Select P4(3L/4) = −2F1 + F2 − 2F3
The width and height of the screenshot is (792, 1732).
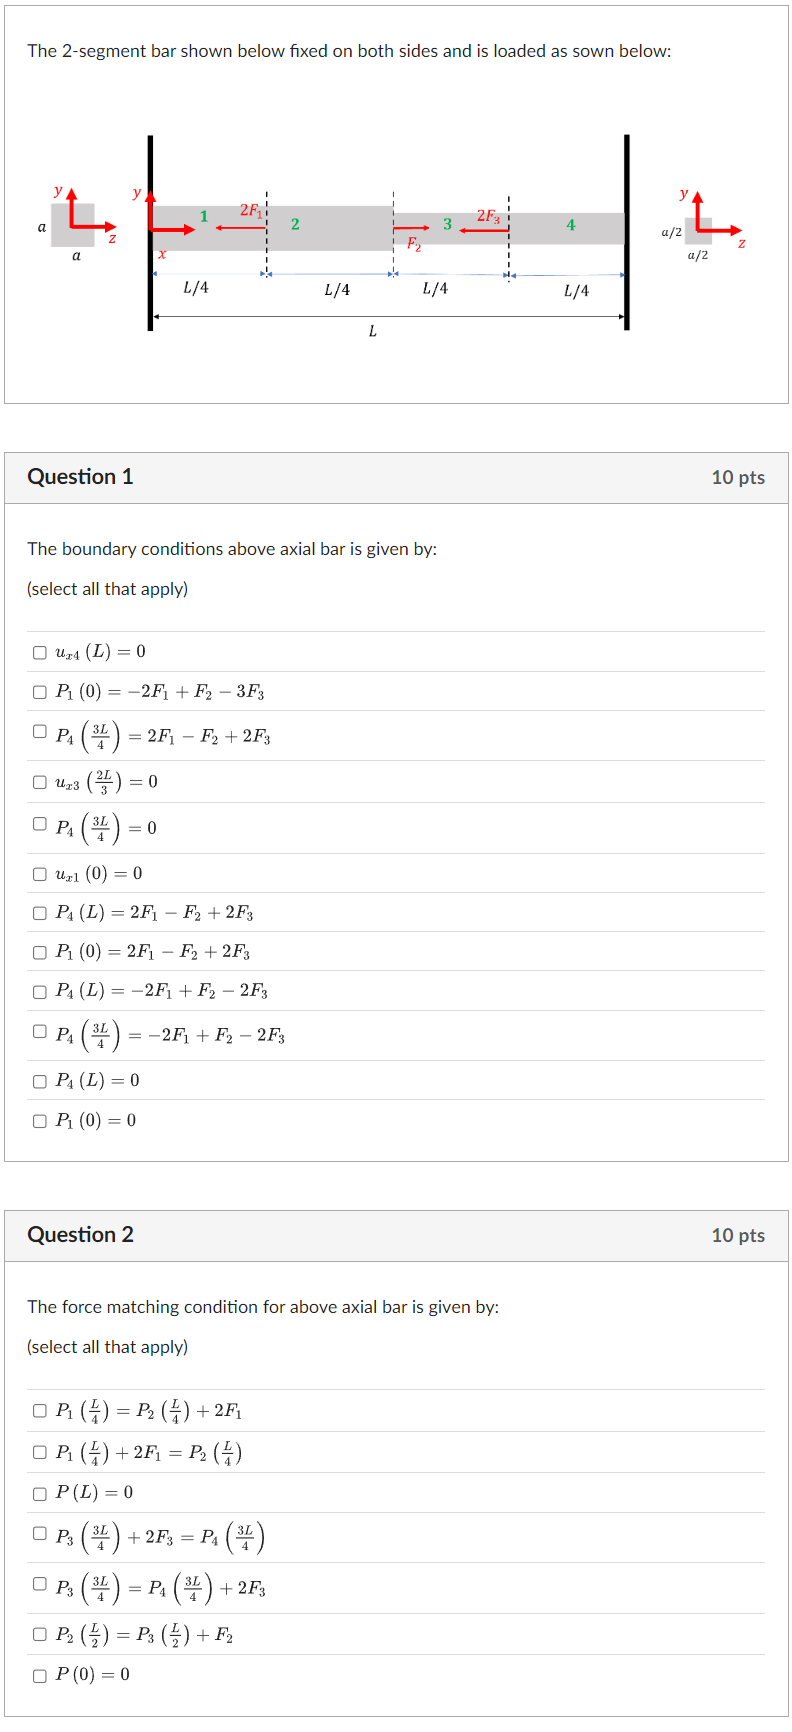pos(39,1035)
